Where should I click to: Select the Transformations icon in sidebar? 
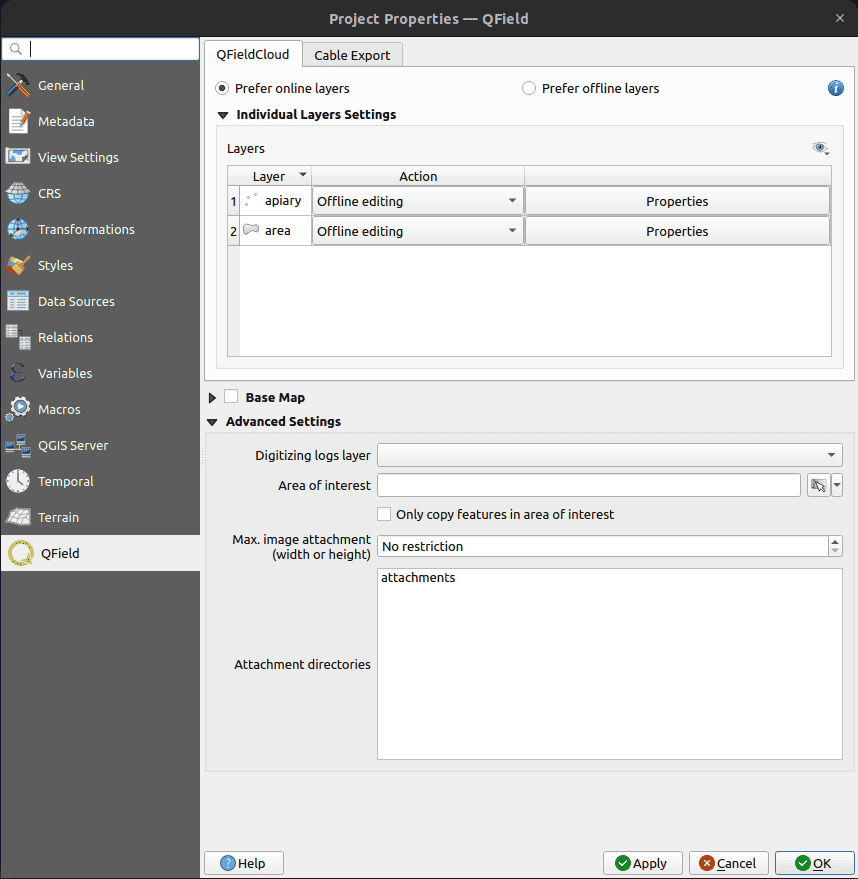pyautogui.click(x=18, y=229)
